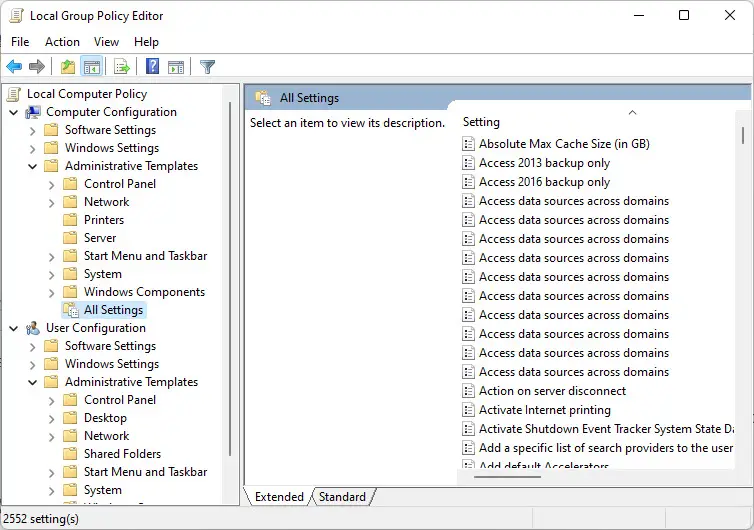Click the Up One Level folder icon
Viewport: 754px width, 530px height.
tap(67, 67)
